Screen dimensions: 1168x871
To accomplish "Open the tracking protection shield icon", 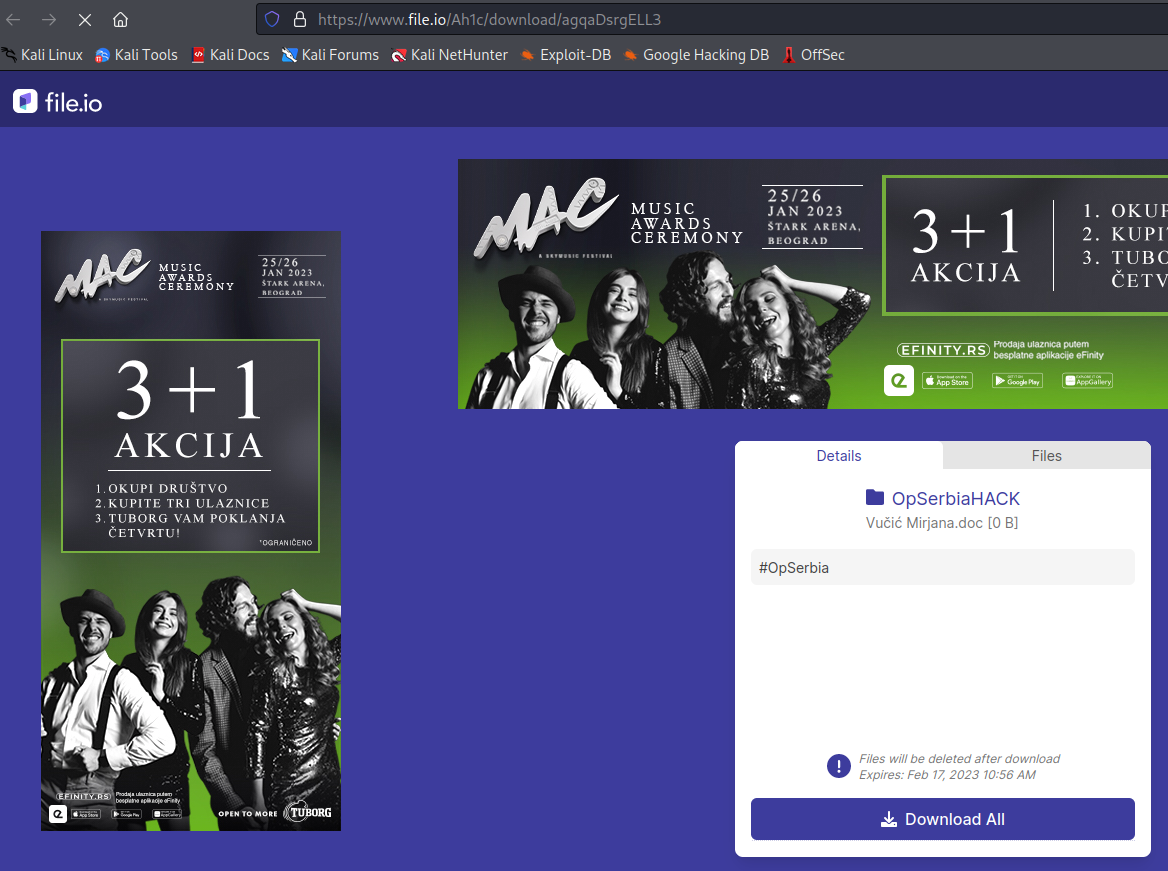I will coord(272,19).
